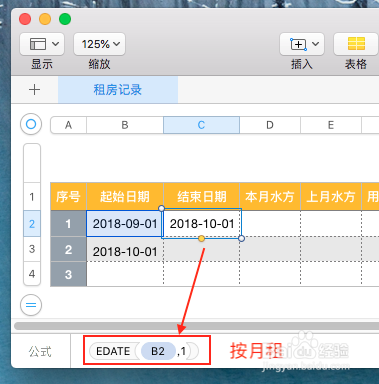Image resolution: width=379 pixels, height=384 pixels.
Task: Add a new sheet with plus button
Action: point(34,90)
